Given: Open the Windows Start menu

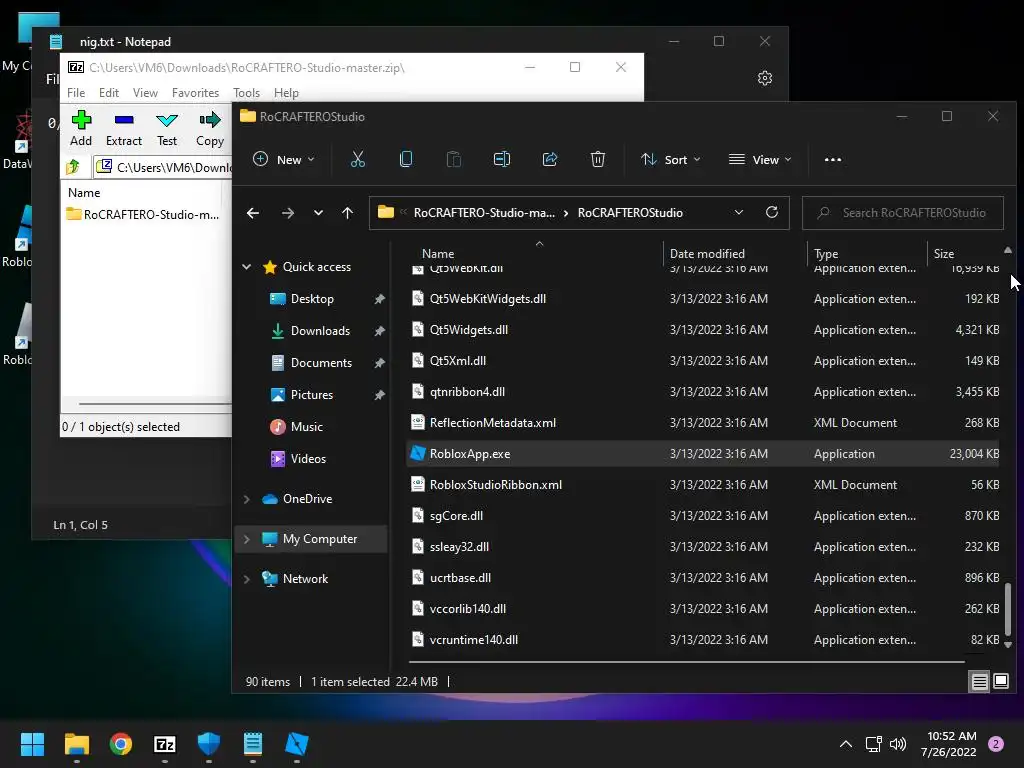Looking at the screenshot, I should [x=32, y=744].
